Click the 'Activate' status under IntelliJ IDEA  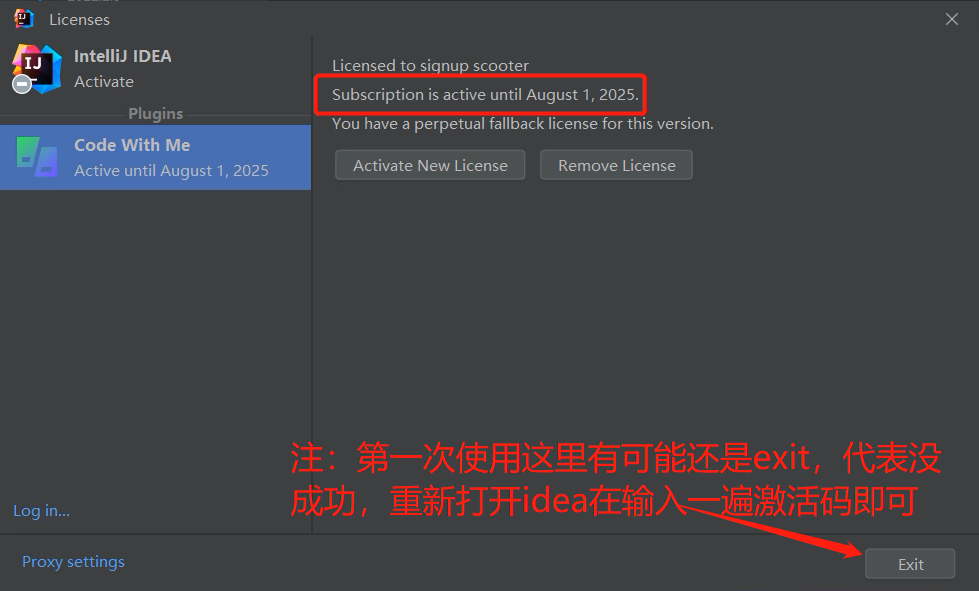(x=104, y=82)
